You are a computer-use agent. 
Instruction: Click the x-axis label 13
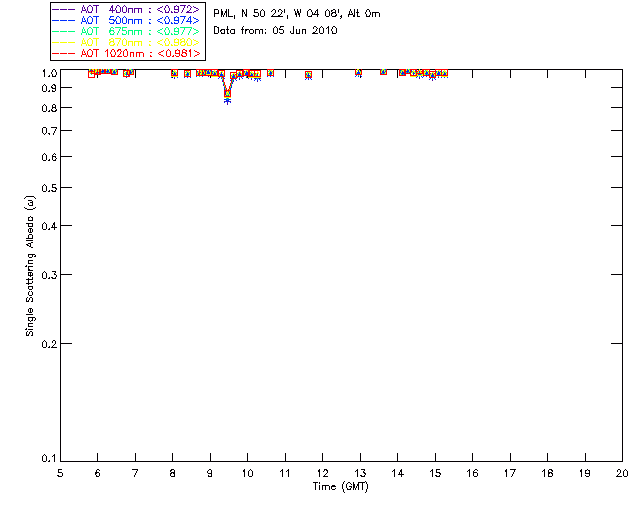(360, 473)
